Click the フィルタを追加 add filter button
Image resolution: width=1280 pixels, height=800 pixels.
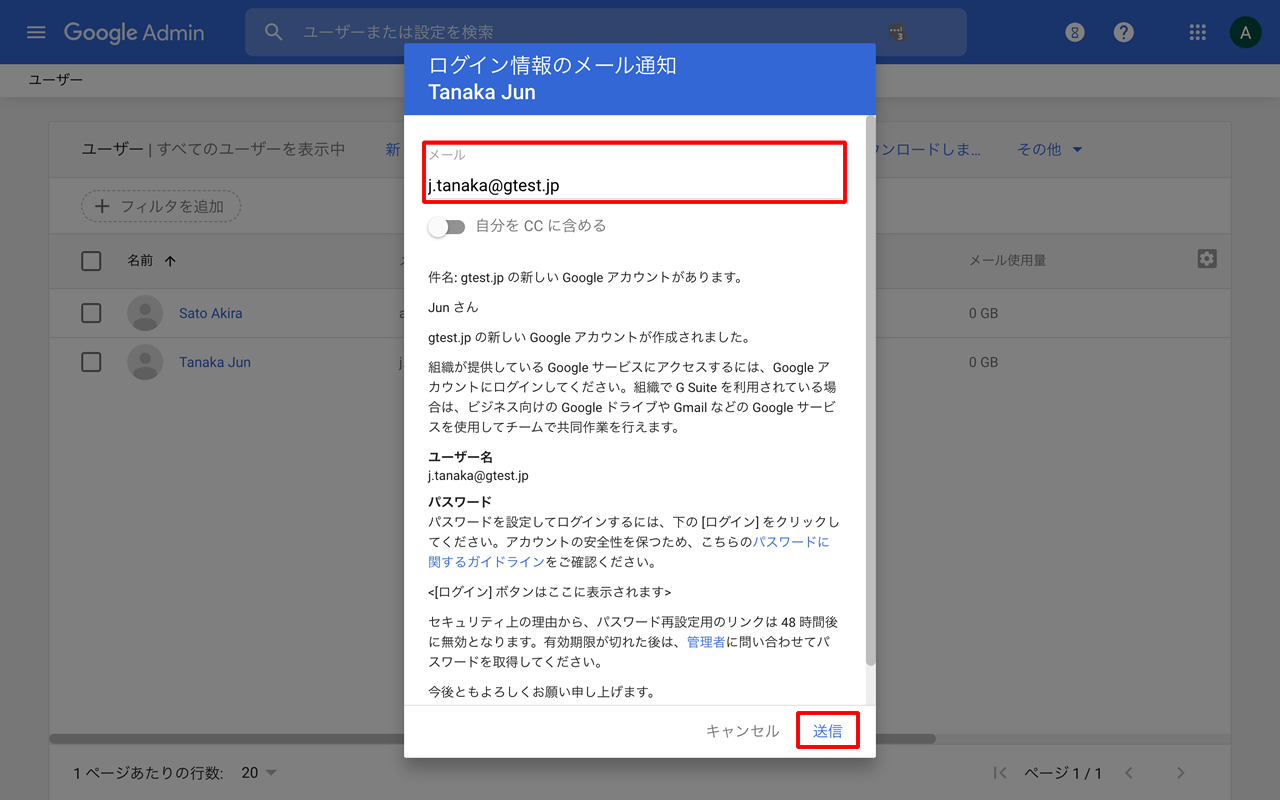click(x=161, y=206)
